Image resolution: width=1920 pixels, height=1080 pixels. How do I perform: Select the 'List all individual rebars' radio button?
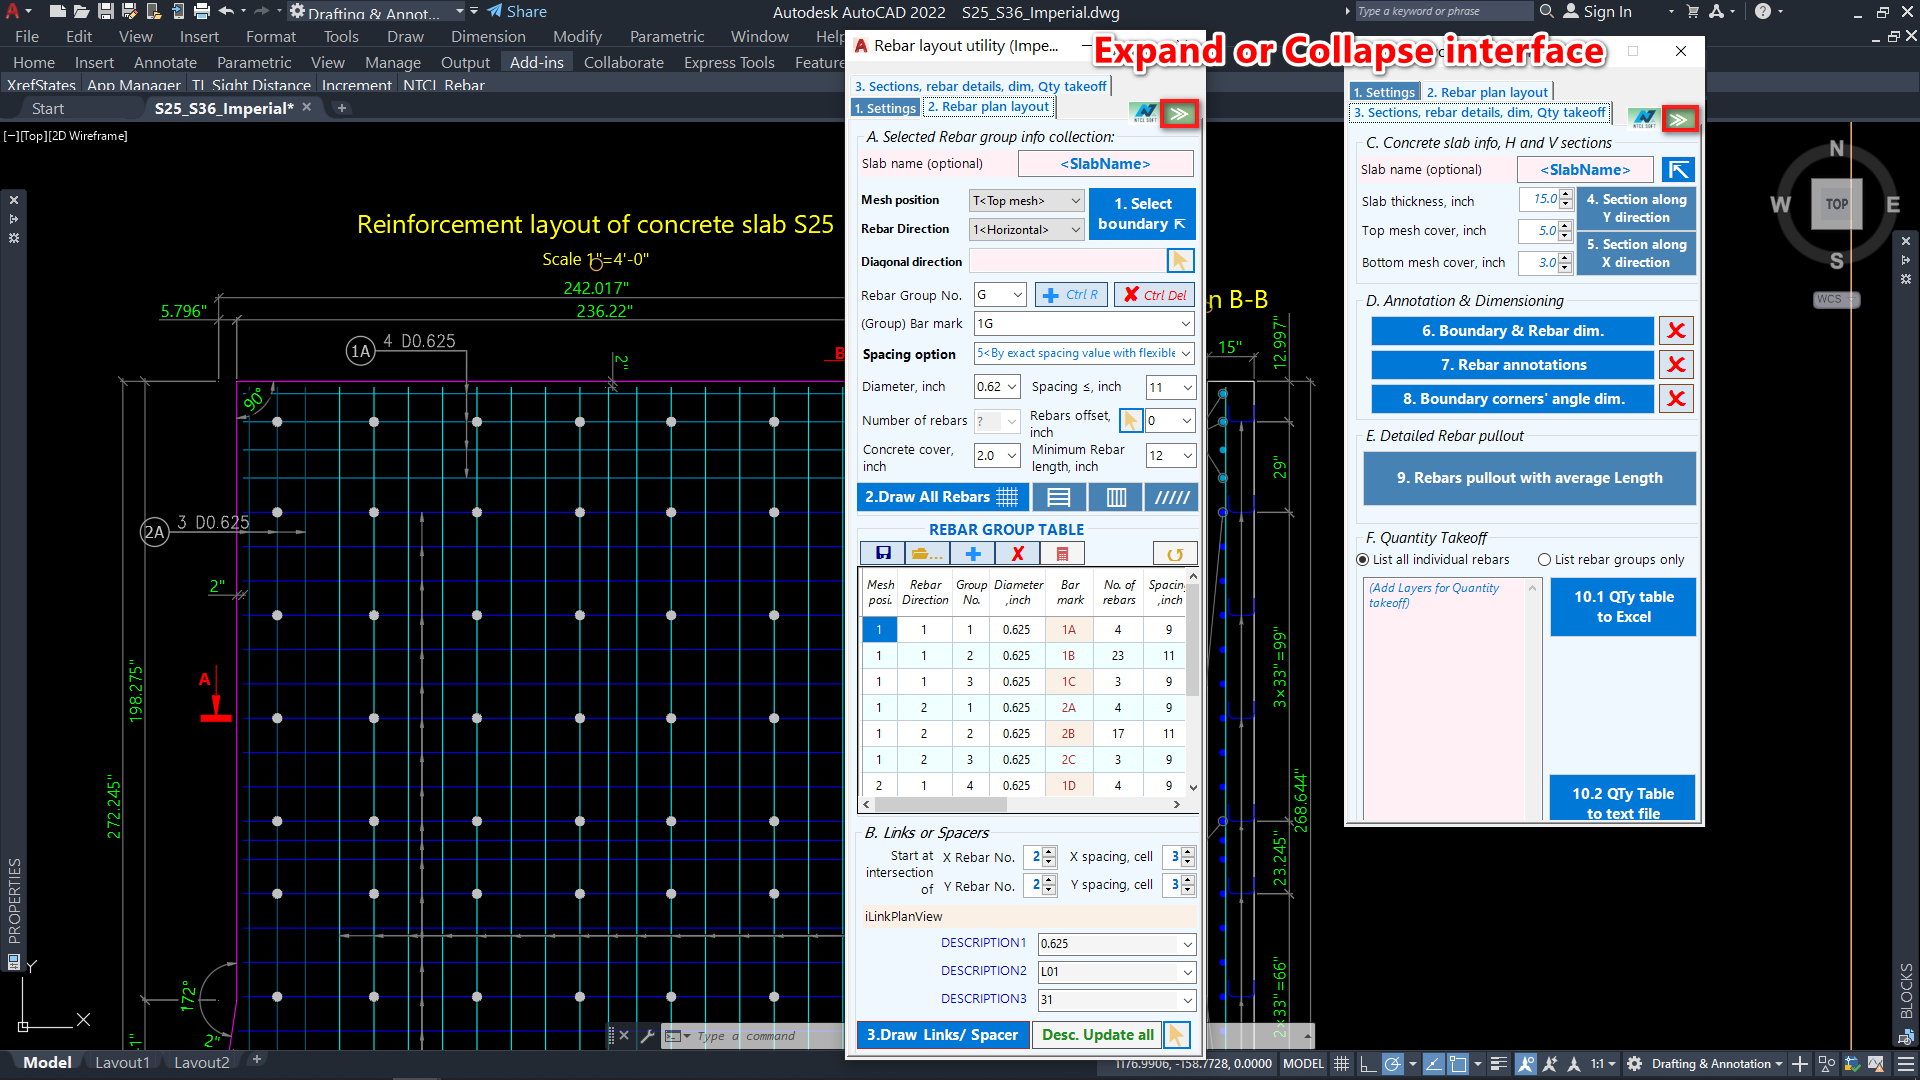1362,560
